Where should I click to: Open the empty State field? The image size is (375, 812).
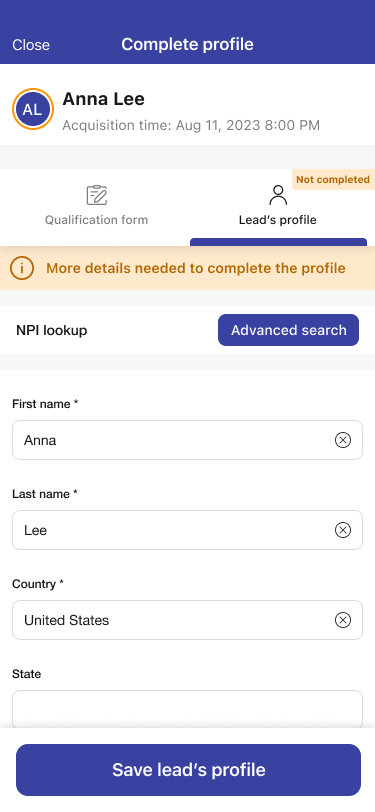click(x=188, y=709)
